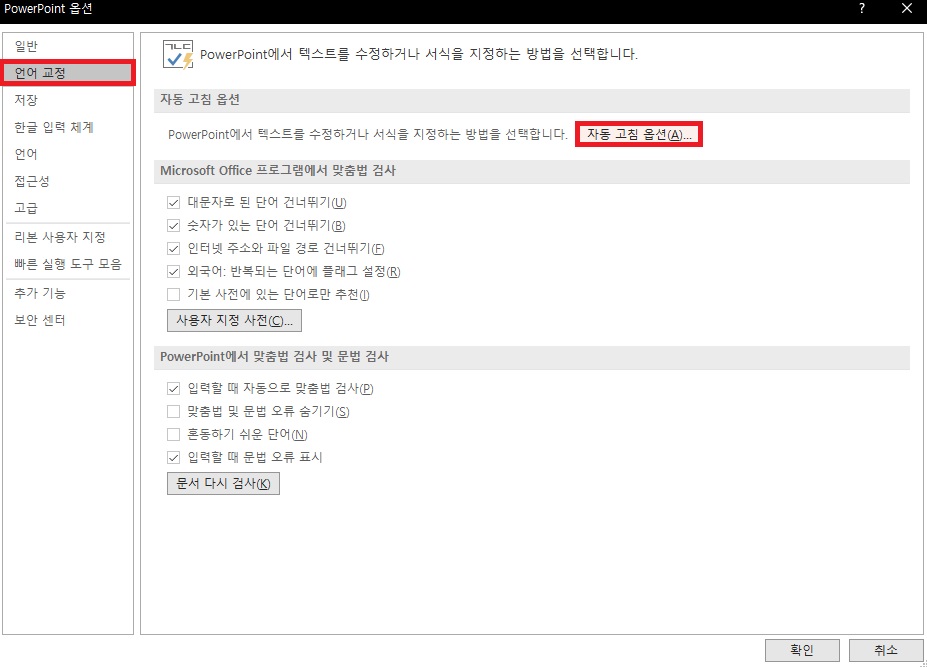Enable 혼동하기 쉬운 단어 option
Viewport: 927px width, 667px height.
pos(173,435)
